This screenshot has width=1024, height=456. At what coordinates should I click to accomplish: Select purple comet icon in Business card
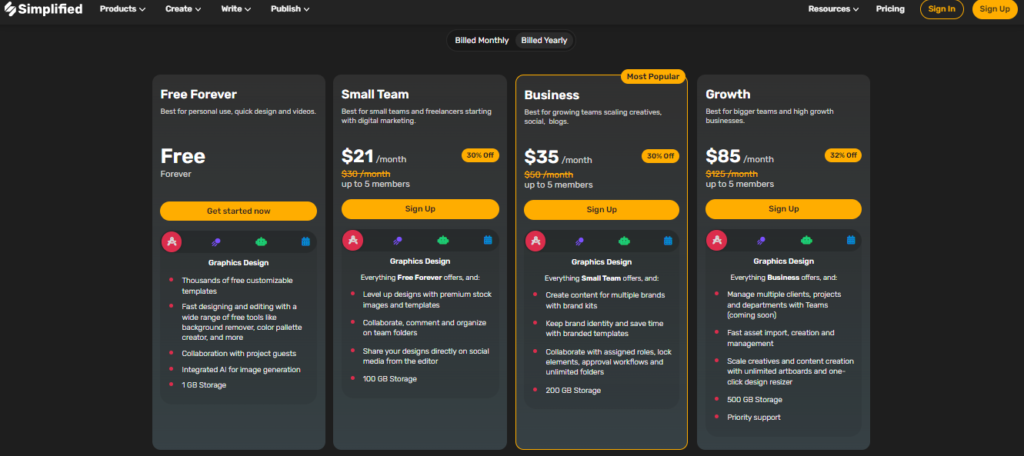(579, 241)
